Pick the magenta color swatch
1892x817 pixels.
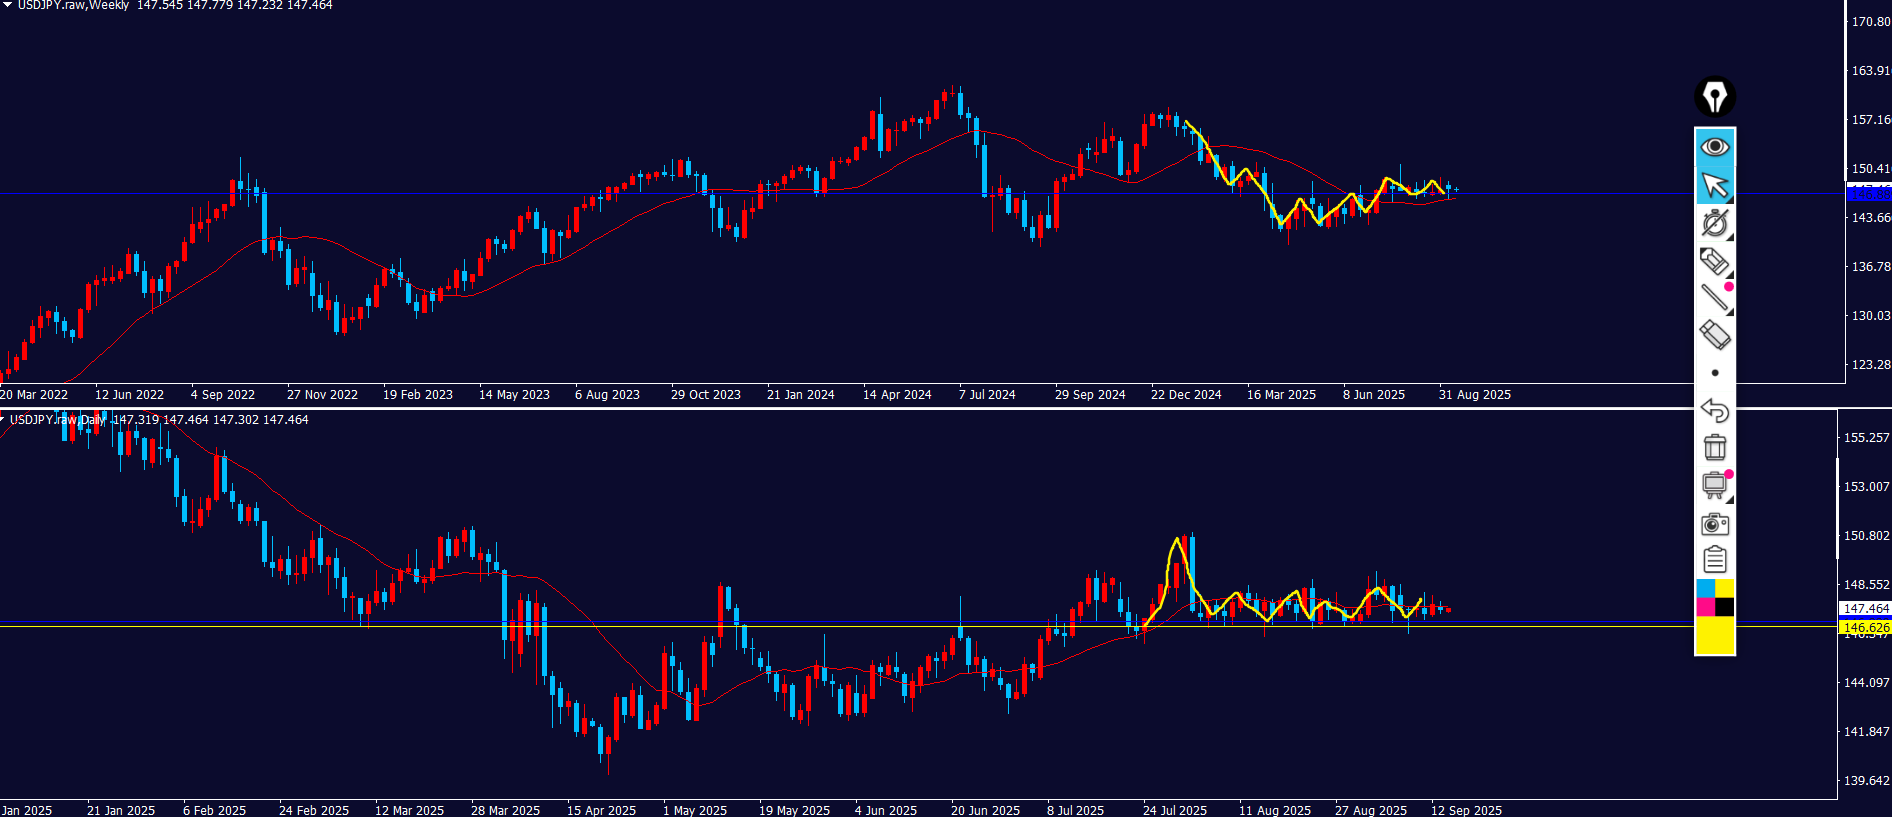point(1705,607)
